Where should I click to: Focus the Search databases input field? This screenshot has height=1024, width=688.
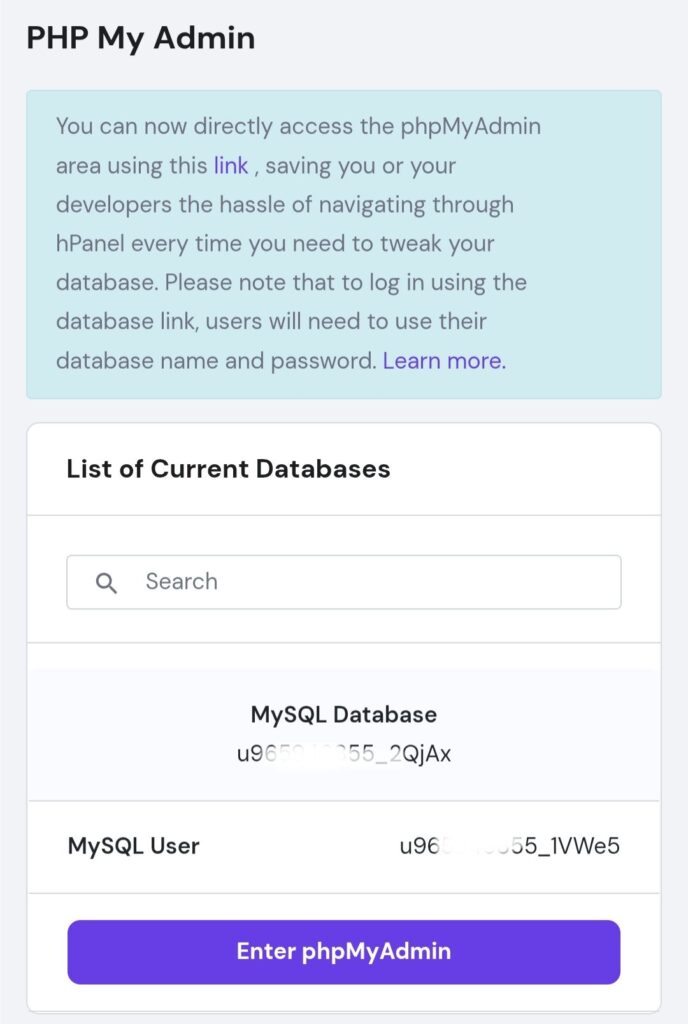[370, 582]
